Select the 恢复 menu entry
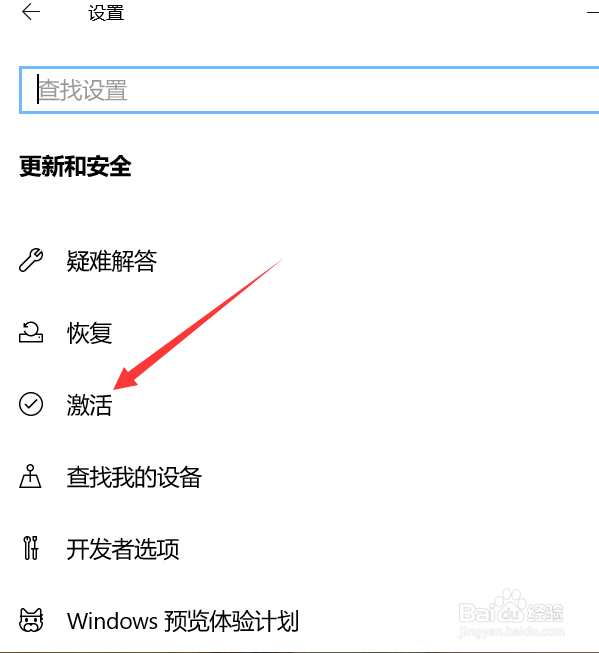 coord(89,333)
